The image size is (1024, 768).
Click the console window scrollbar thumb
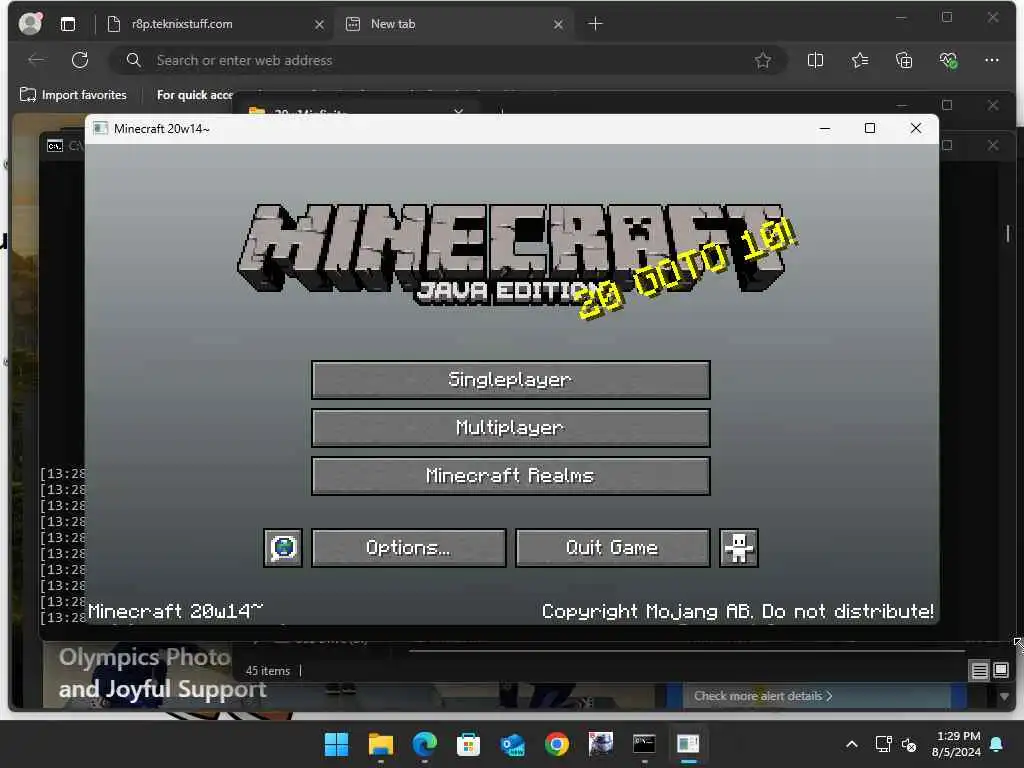(1008, 233)
